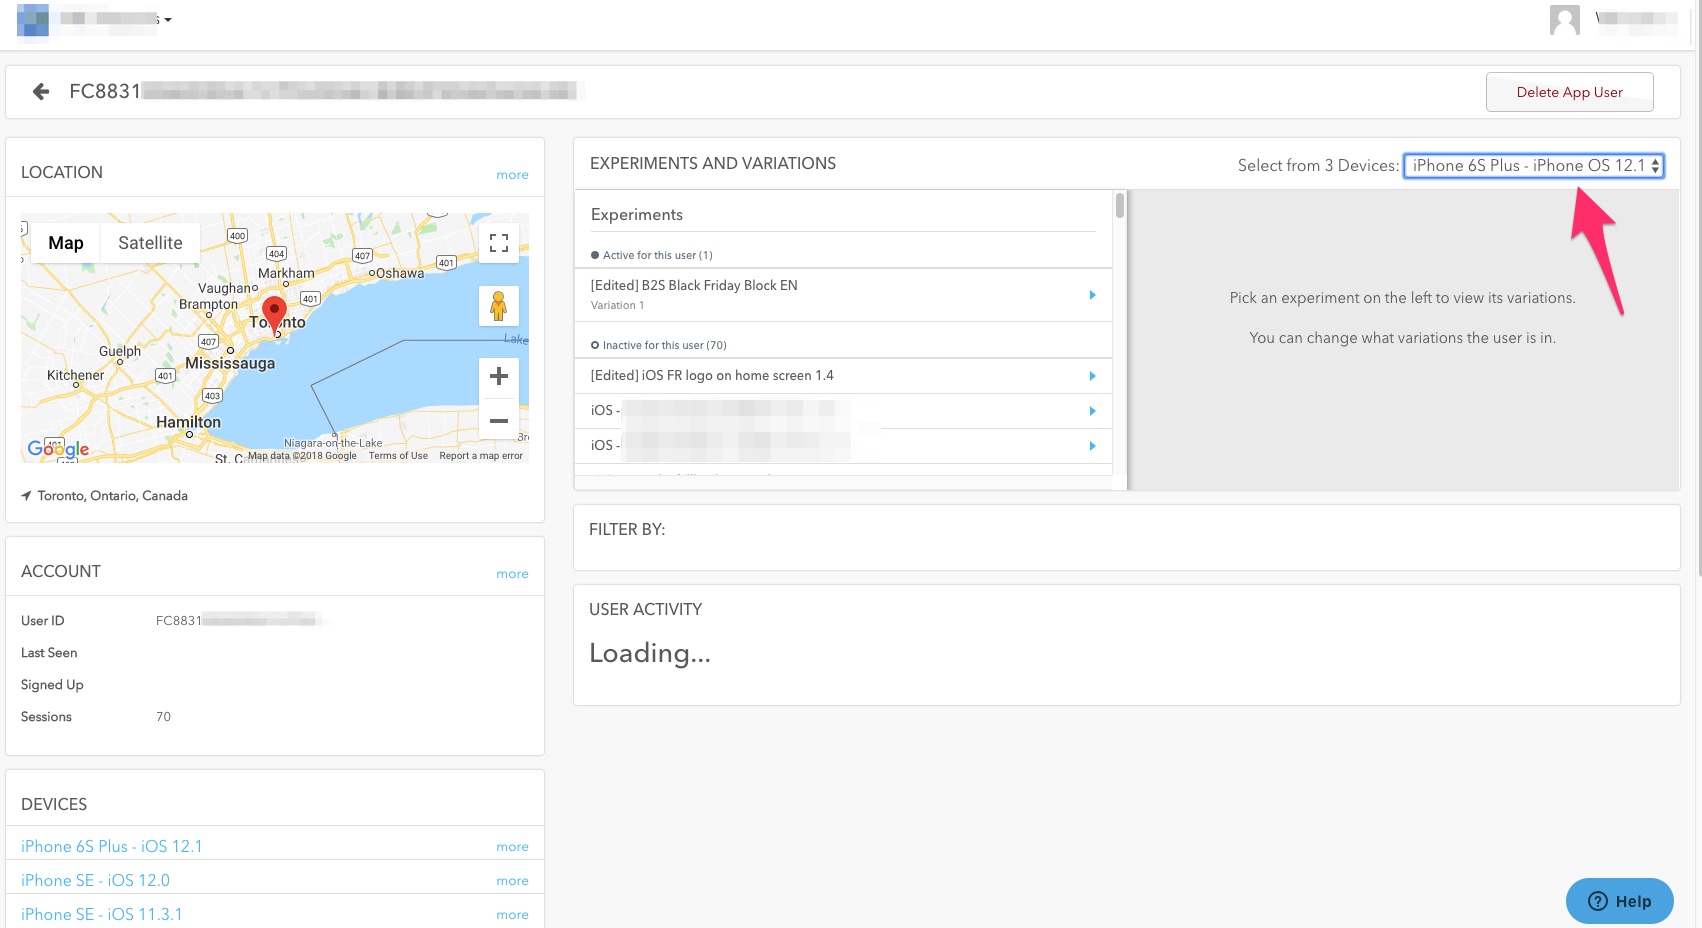Click Active for this user (1) header
The width and height of the screenshot is (1702, 928).
click(x=652, y=255)
